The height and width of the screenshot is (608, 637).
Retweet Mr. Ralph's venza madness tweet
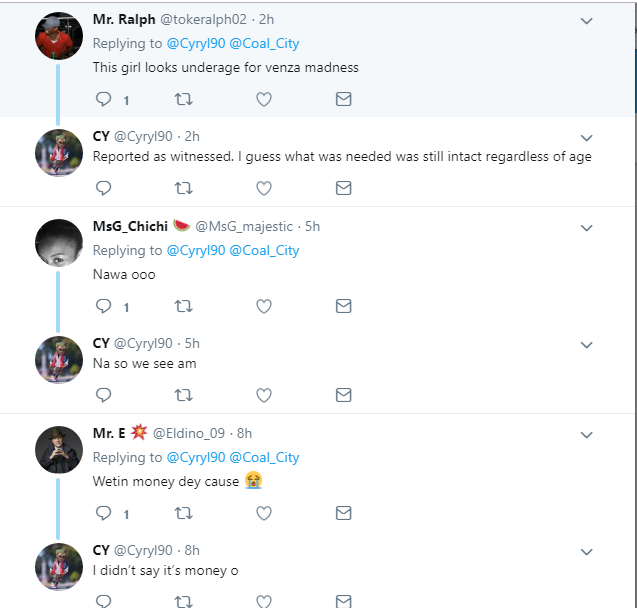tap(184, 99)
